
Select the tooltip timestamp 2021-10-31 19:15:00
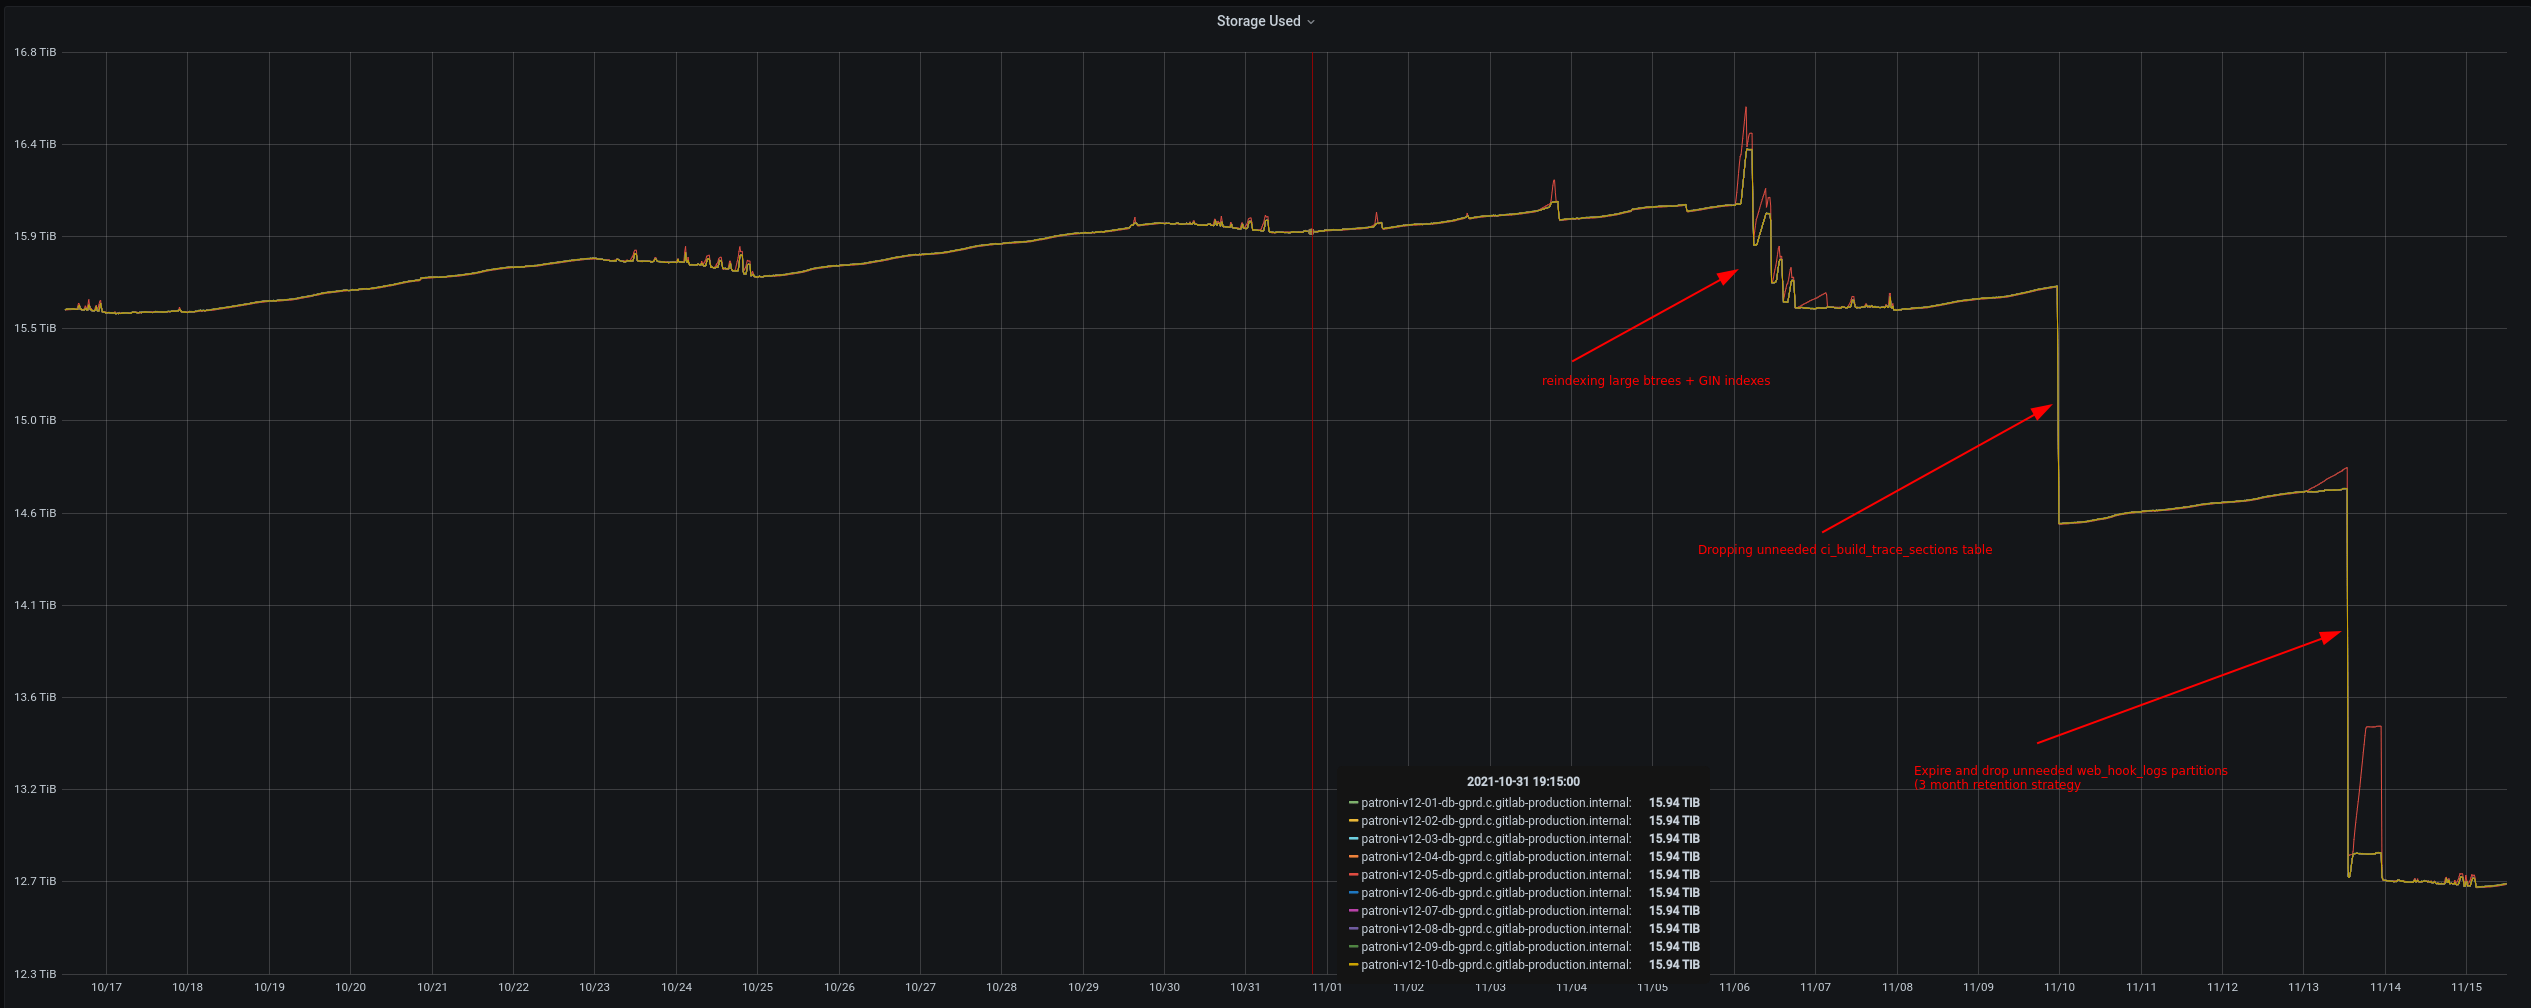pyautogui.click(x=1523, y=782)
